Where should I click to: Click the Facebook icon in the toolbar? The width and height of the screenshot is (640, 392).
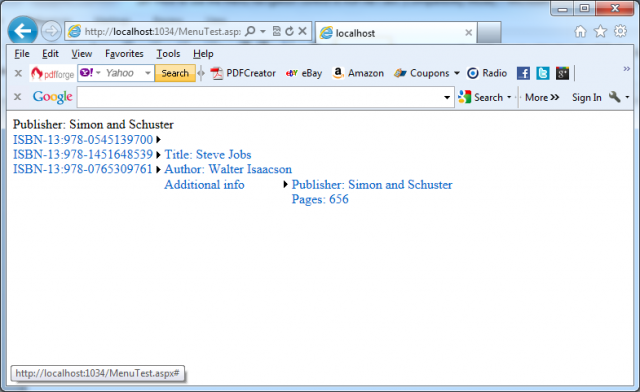point(523,74)
